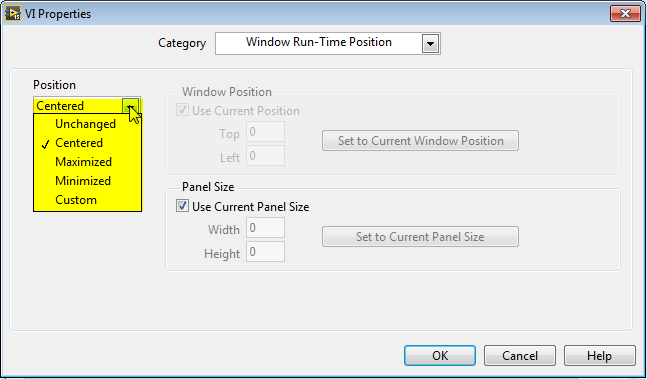Confirm with the OK button
Image resolution: width=647 pixels, height=379 pixels.
click(x=440, y=355)
